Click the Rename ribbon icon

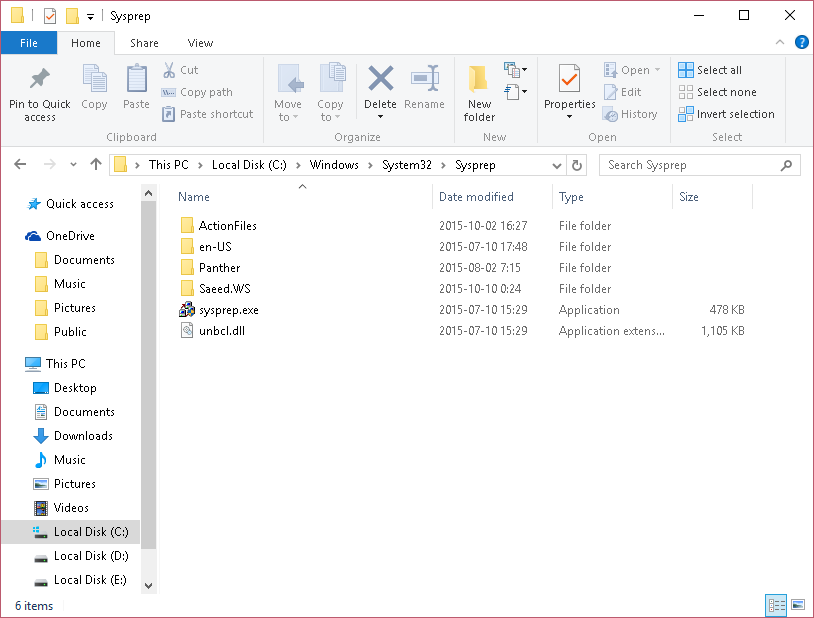425,79
